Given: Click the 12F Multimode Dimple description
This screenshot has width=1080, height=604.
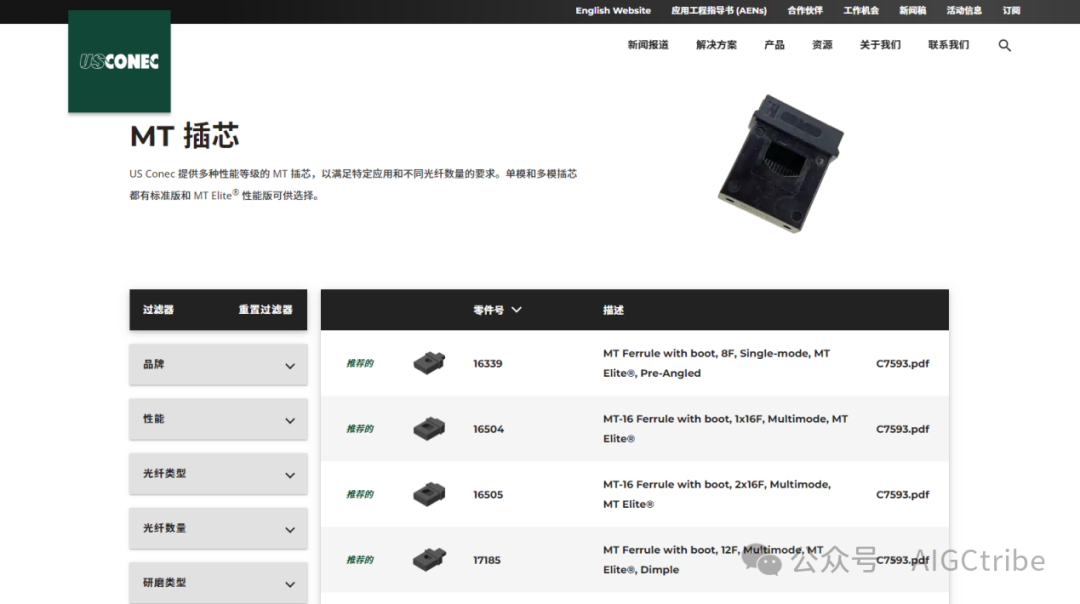Looking at the screenshot, I should click(713, 559).
